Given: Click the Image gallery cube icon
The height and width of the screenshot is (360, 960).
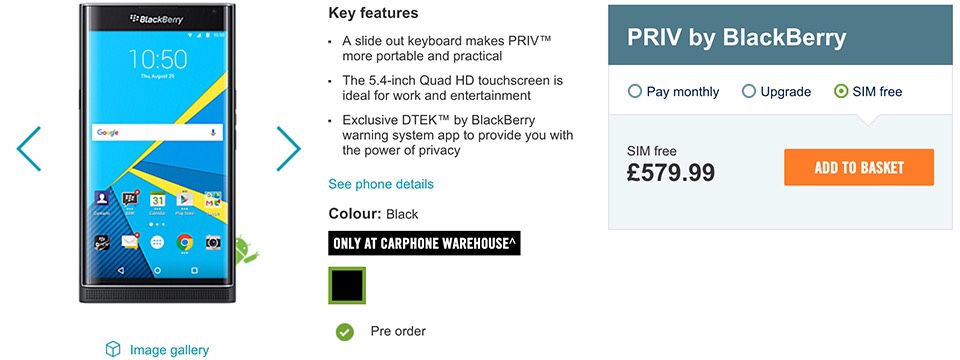Looking at the screenshot, I should (x=113, y=349).
